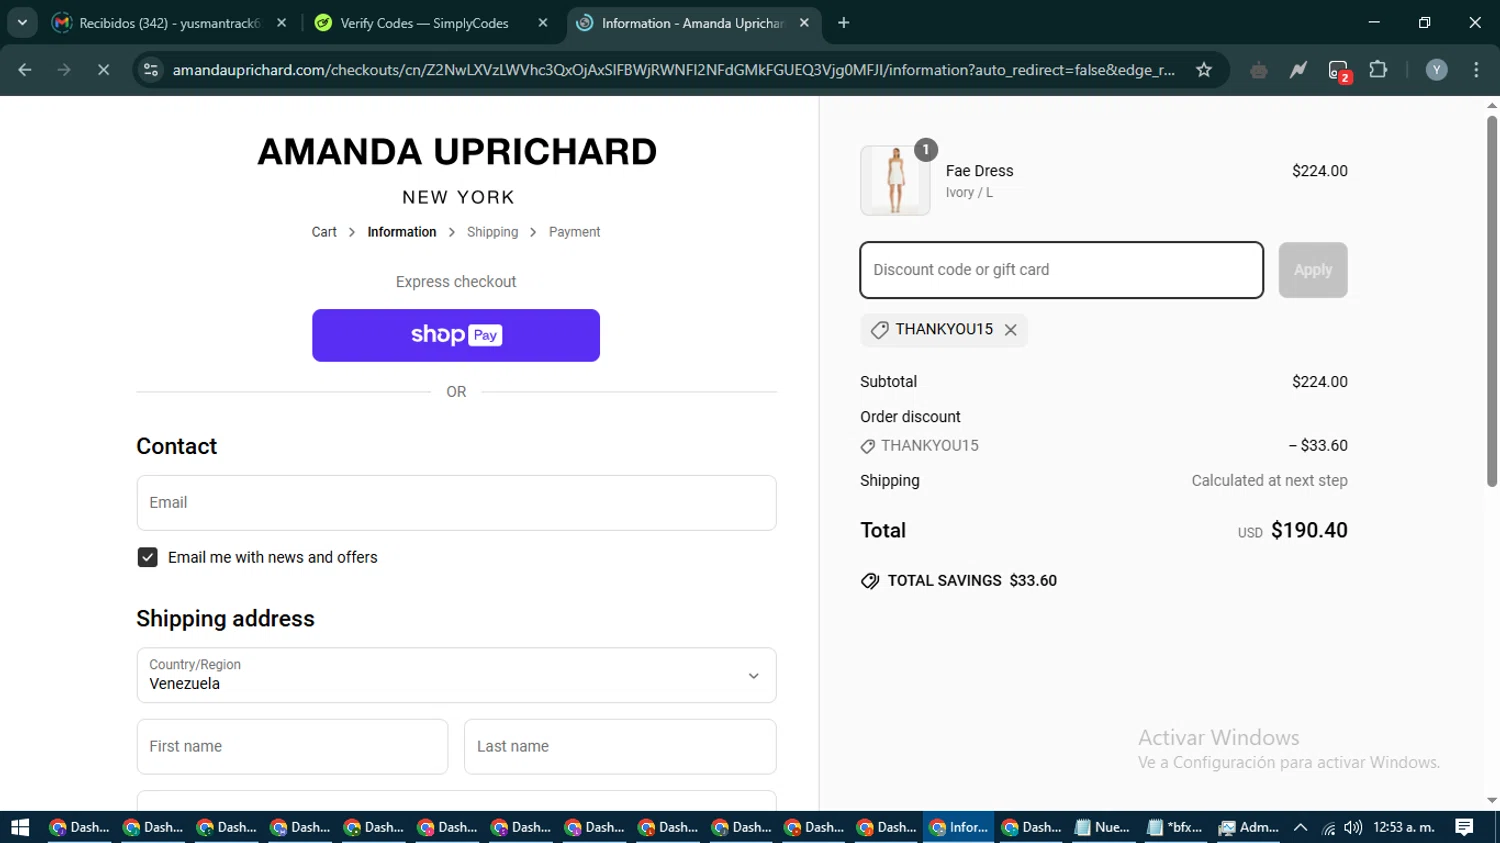Open the Adm... taskbar item
1500x843 pixels.
point(1248,827)
